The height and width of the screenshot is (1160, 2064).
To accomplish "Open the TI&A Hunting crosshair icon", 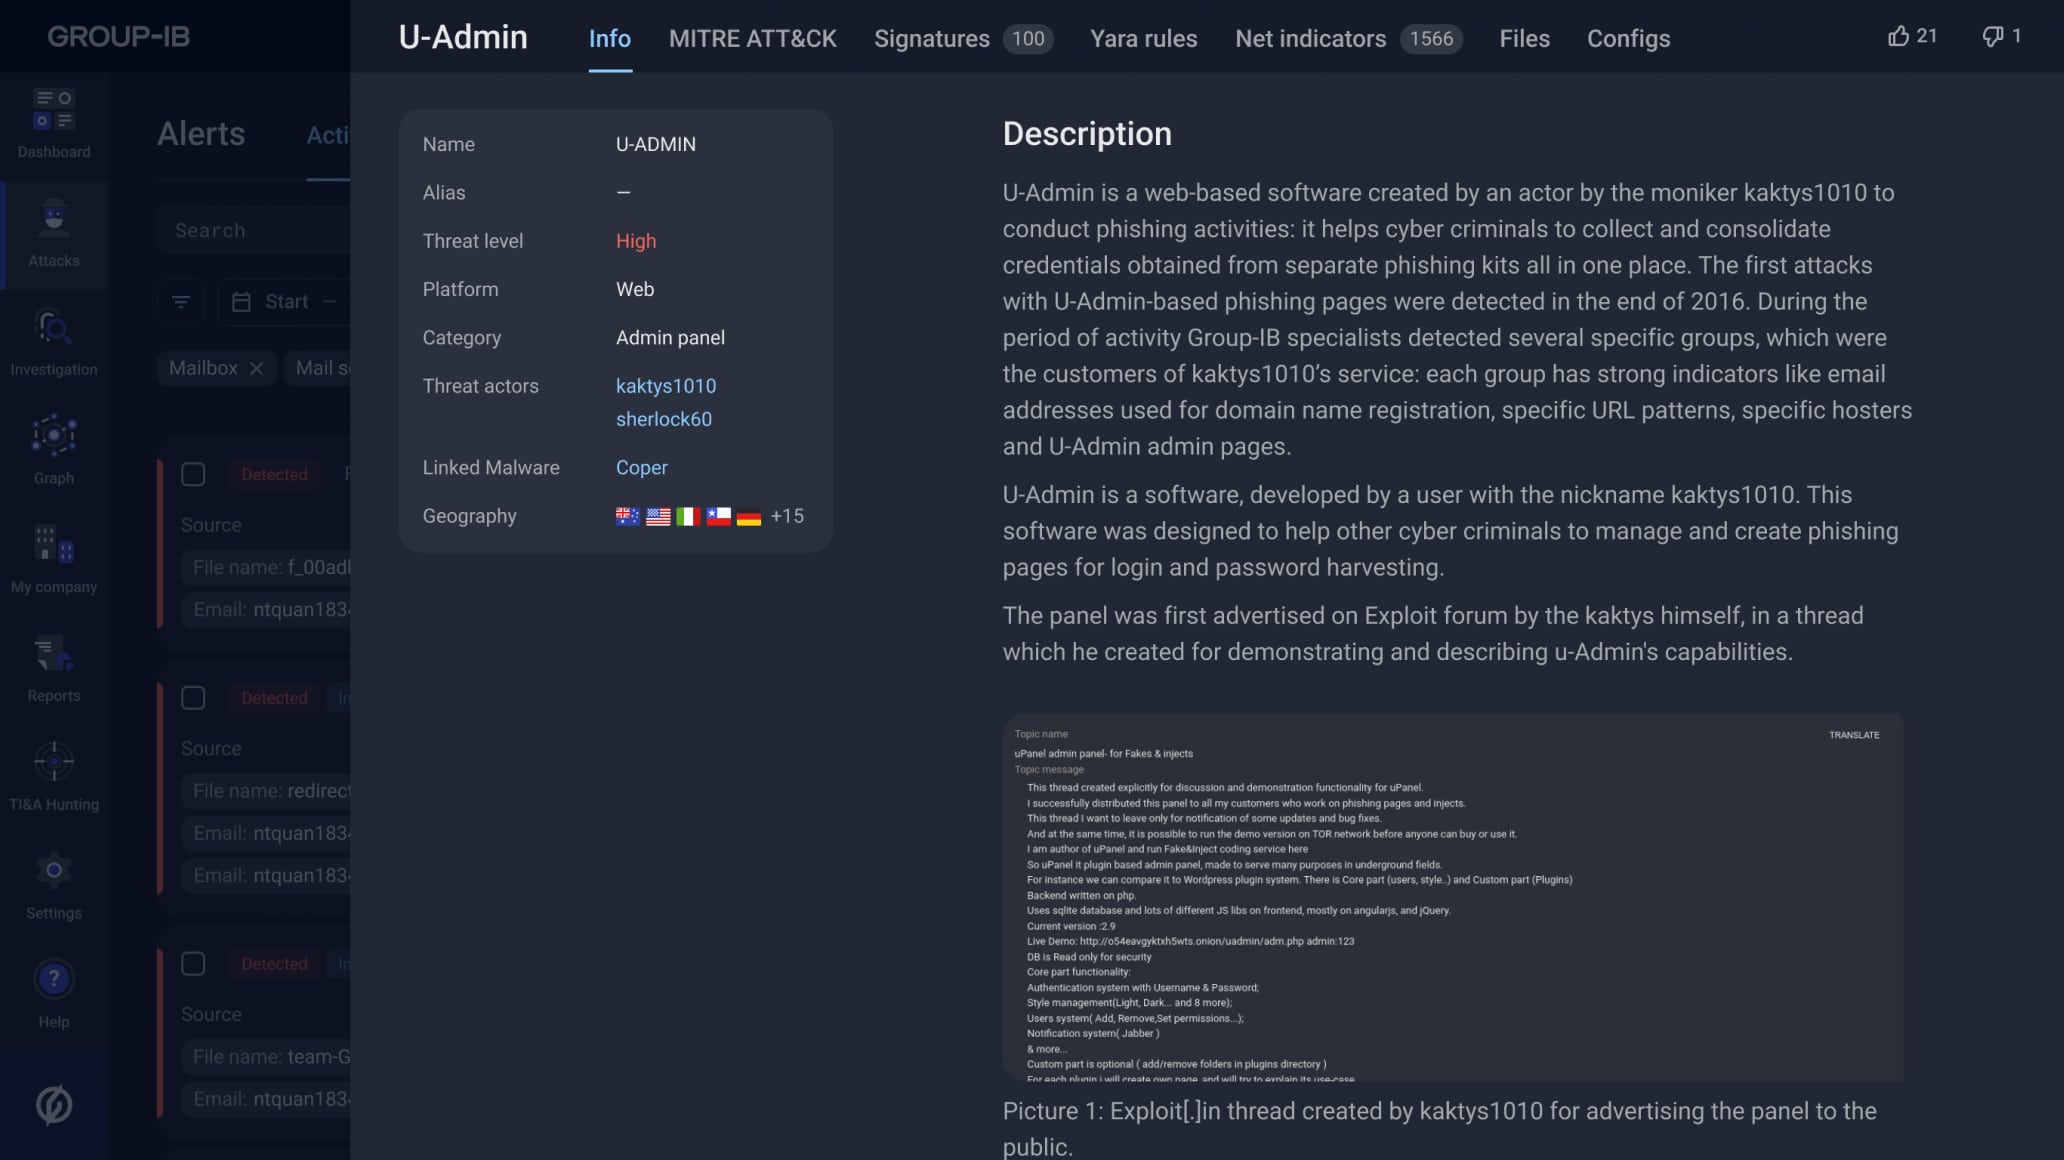I will point(54,762).
